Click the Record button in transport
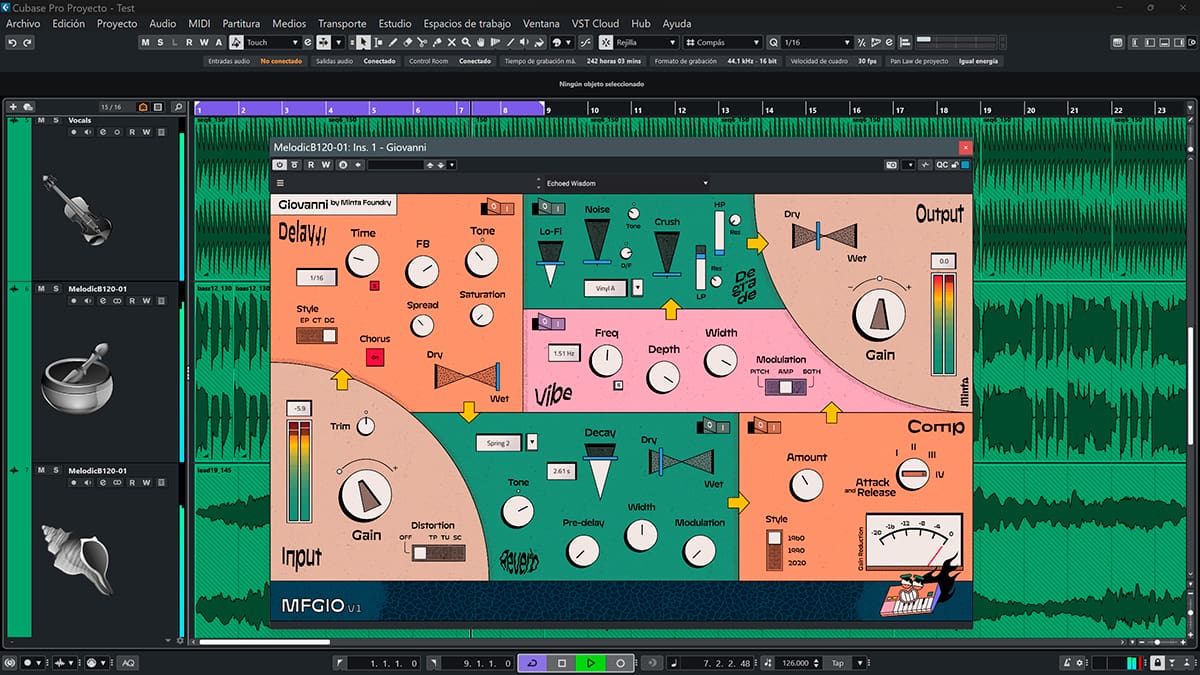This screenshot has height=675, width=1200. (x=620, y=663)
